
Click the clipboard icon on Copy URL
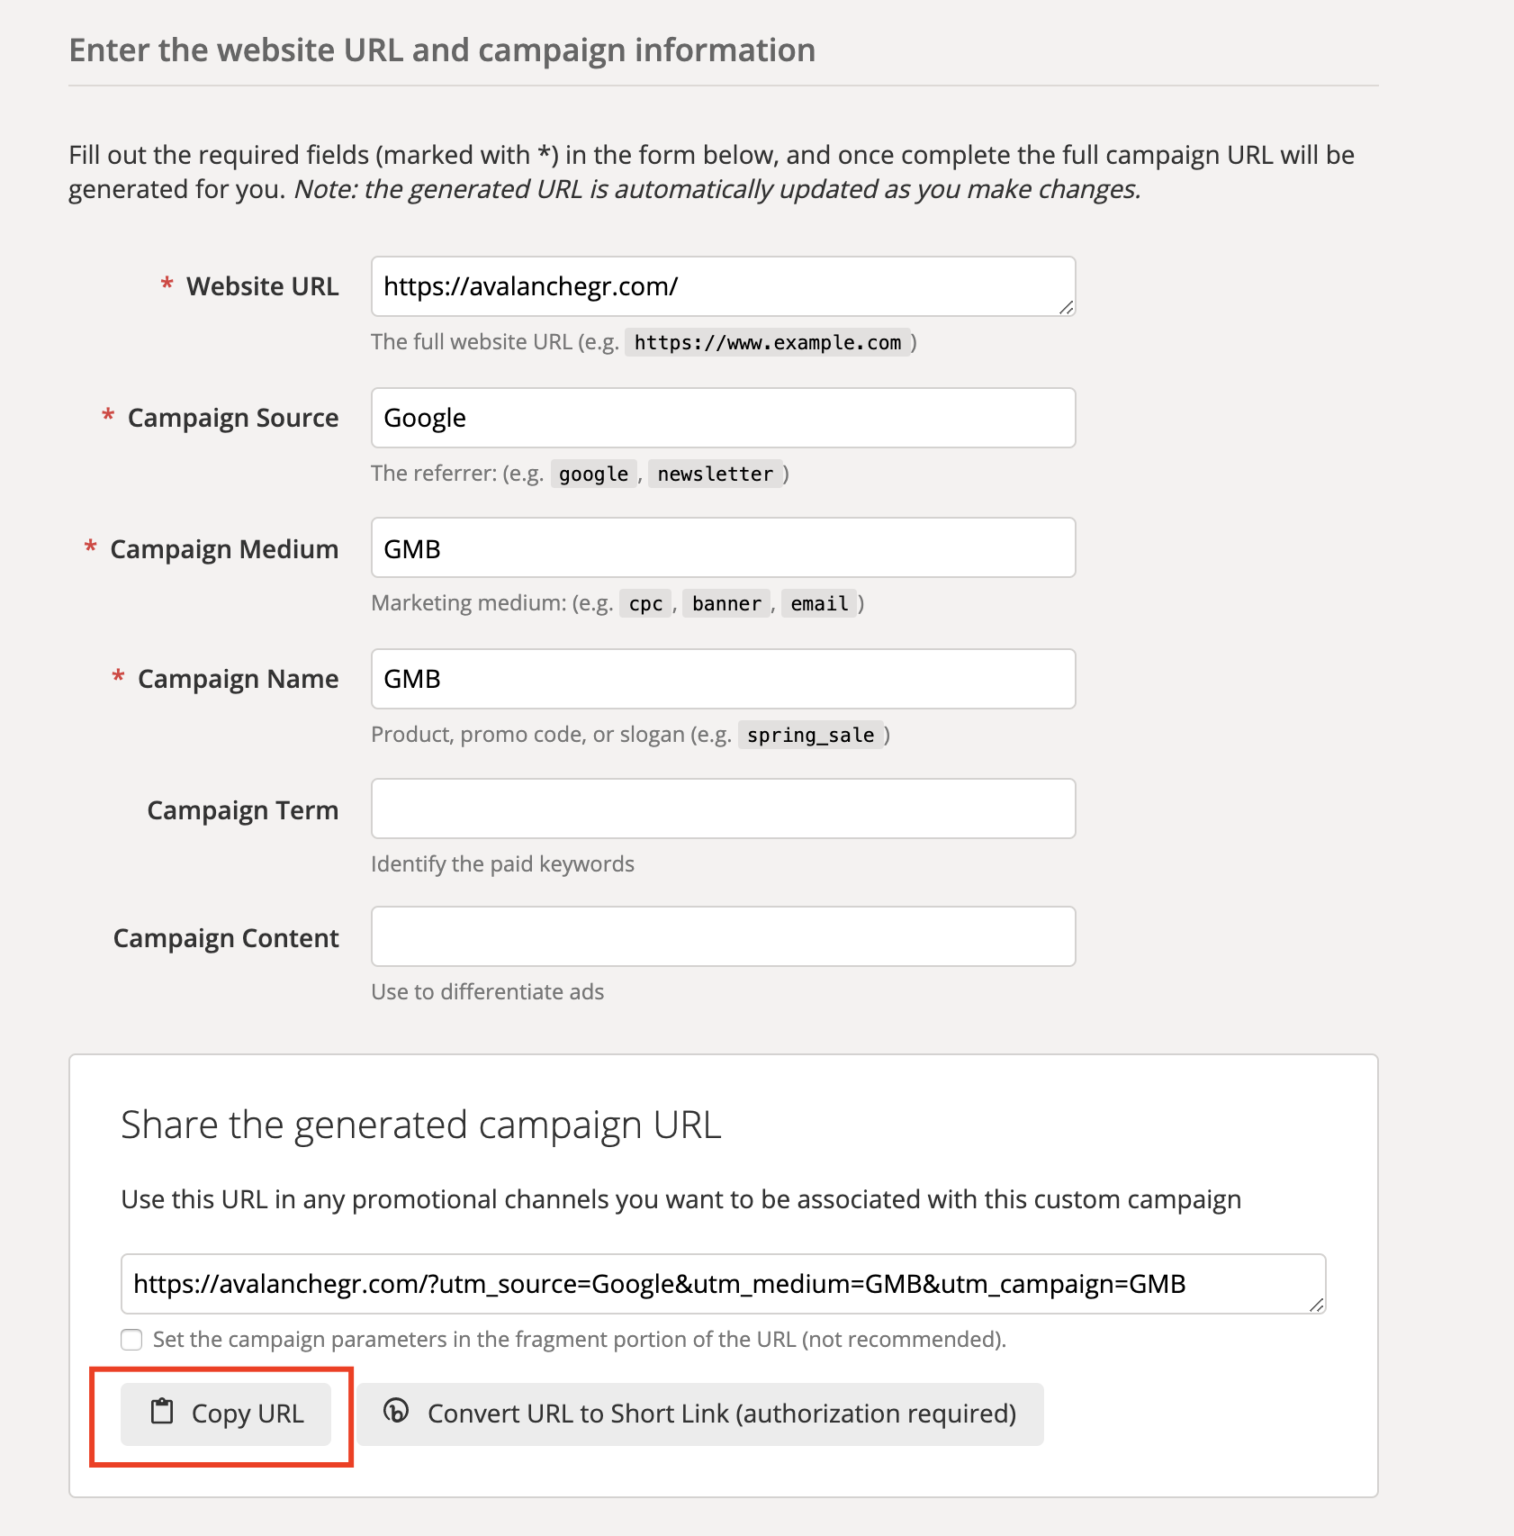point(160,1414)
